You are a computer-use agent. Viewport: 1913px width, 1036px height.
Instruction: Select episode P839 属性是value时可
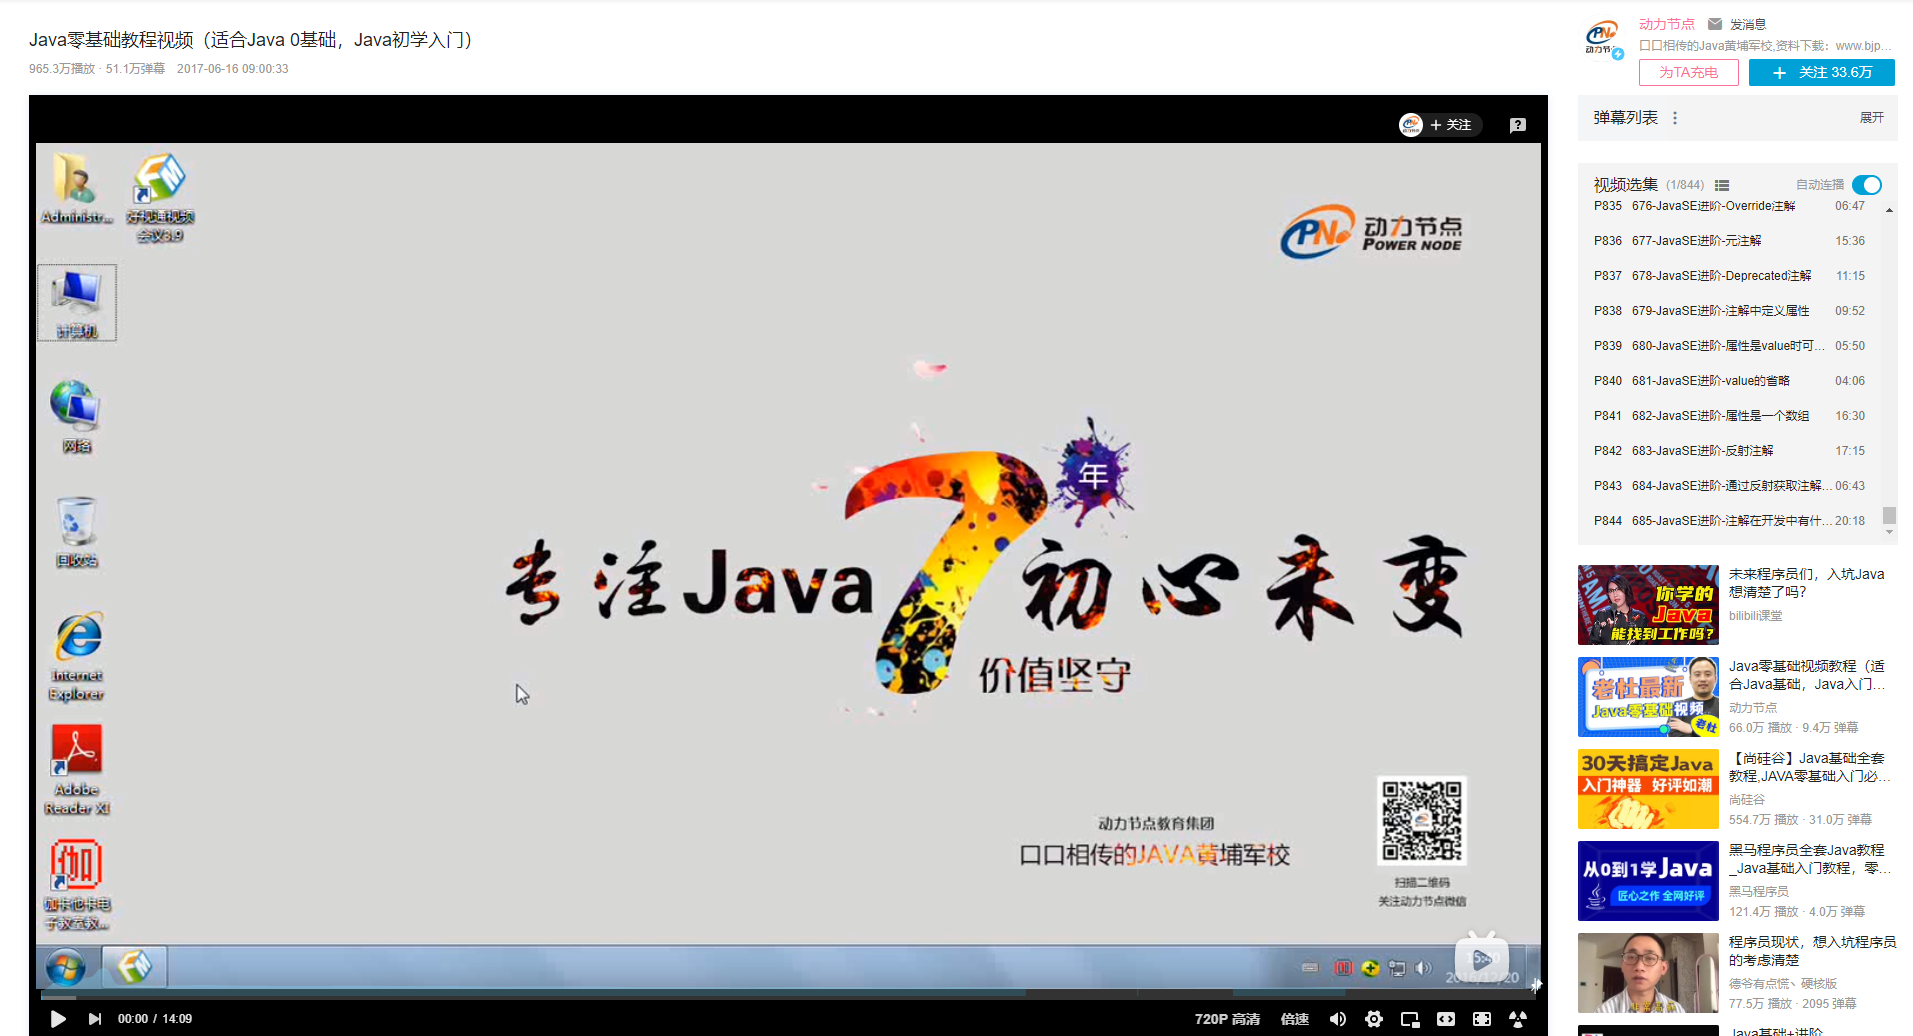[1730, 346]
